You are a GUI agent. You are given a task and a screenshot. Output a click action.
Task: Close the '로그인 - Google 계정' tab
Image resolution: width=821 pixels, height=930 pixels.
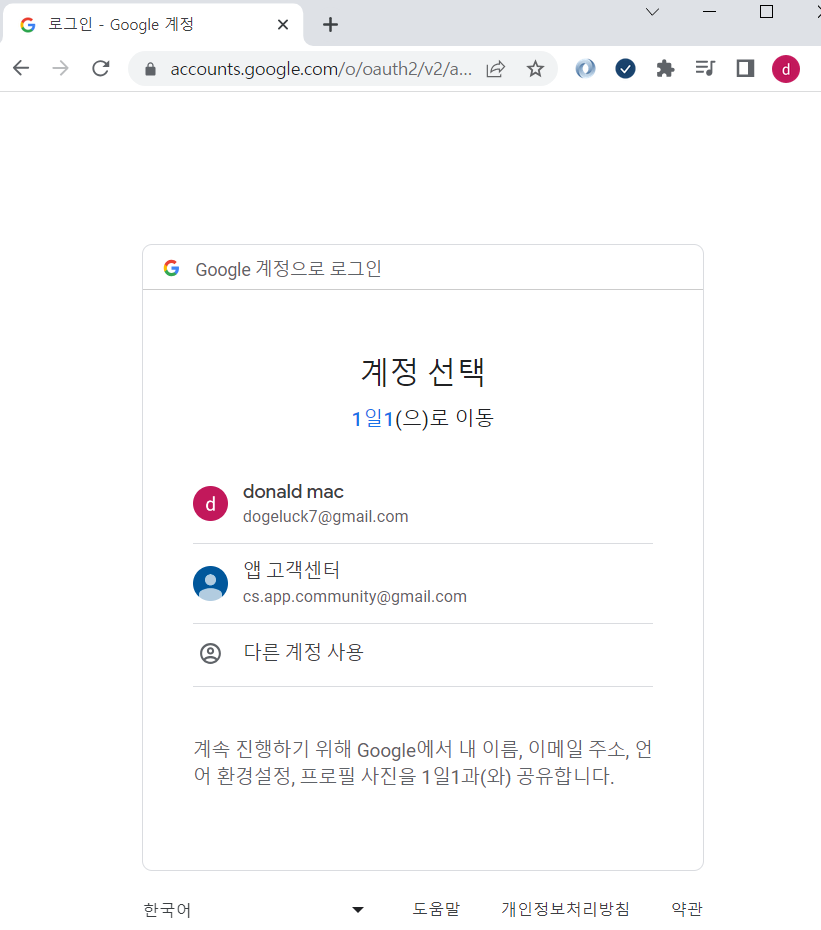click(283, 24)
